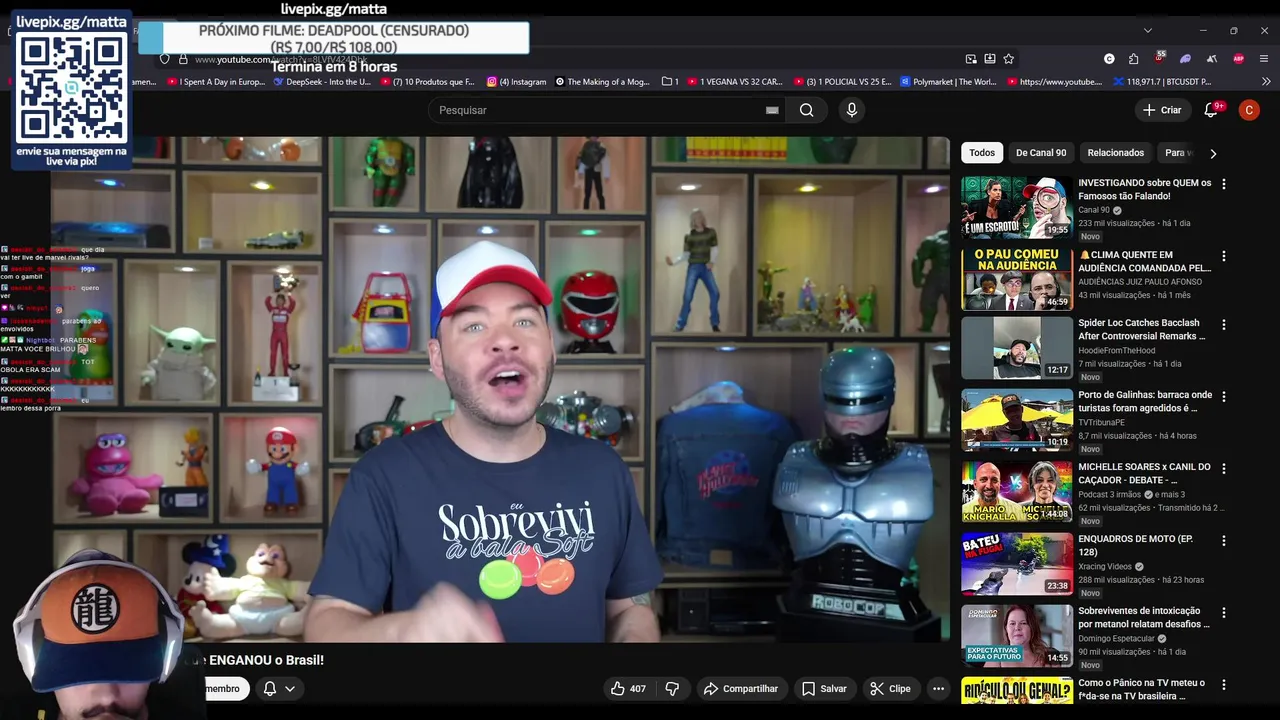Open CLIMA QUENTE EM AUDIÊNCIA video title
Screen dimensions: 1280x720
coord(1144,261)
